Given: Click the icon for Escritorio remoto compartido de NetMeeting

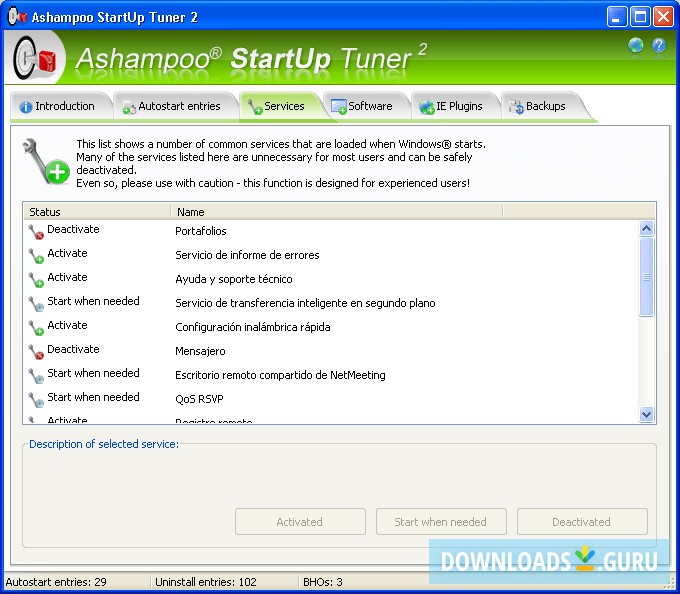Looking at the screenshot, I should point(36,375).
